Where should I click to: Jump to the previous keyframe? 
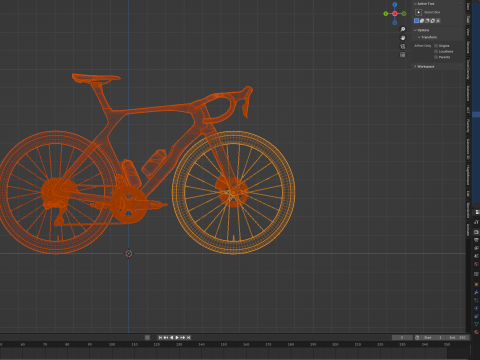166,337
